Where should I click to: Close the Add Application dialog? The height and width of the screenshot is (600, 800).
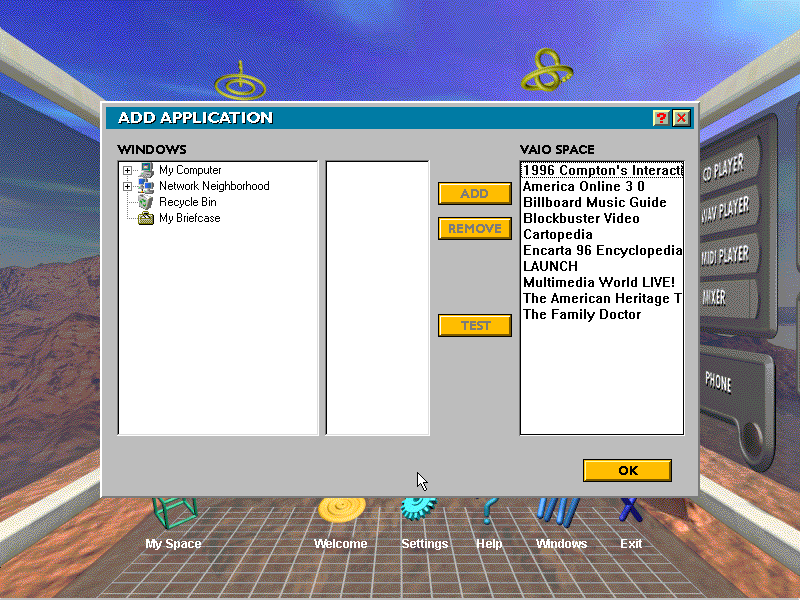click(x=682, y=118)
